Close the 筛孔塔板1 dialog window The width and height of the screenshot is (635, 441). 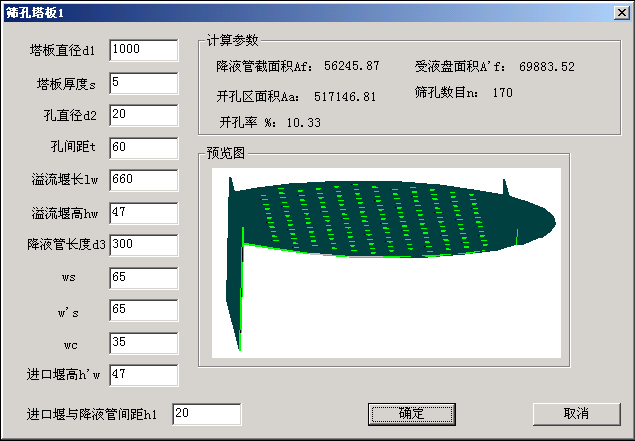click(621, 13)
